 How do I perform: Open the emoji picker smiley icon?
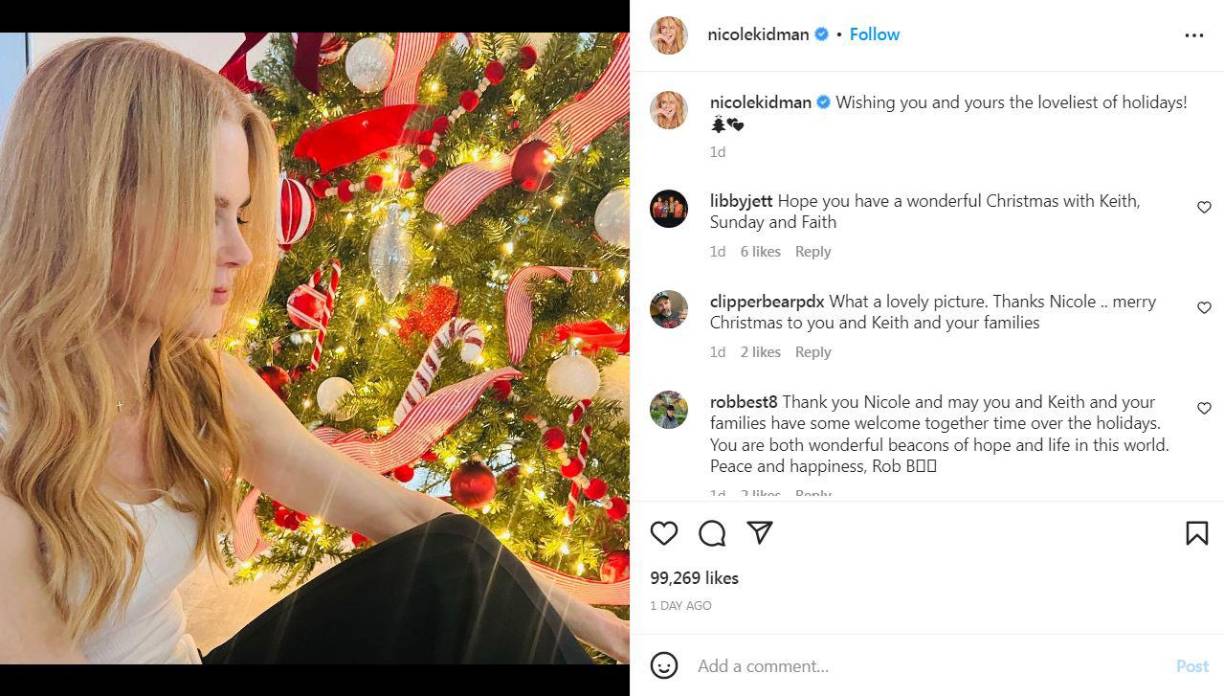[665, 665]
